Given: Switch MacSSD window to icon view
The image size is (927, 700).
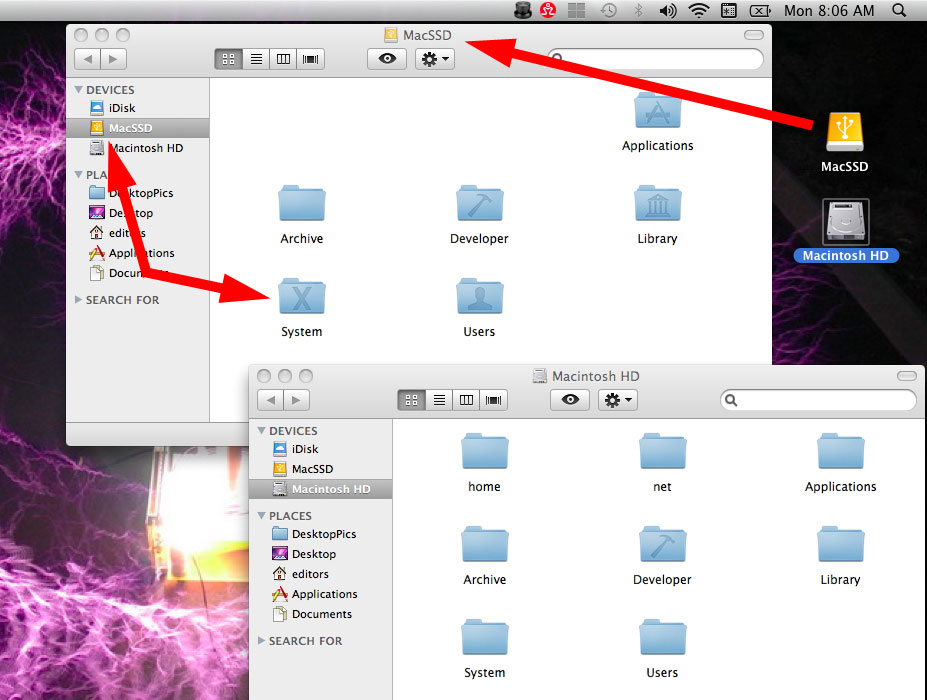Looking at the screenshot, I should pos(228,59).
